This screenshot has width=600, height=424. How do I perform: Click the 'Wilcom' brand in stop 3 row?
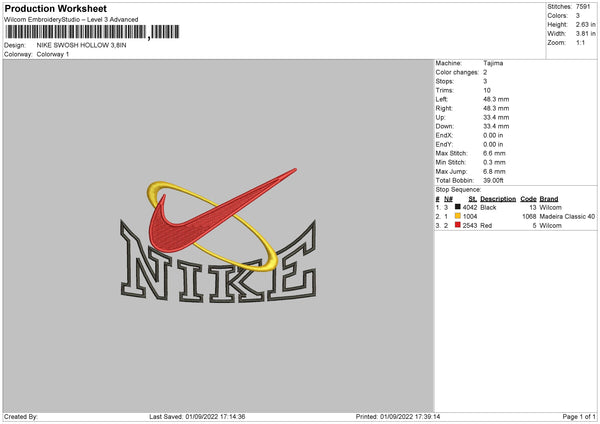[x=551, y=226]
